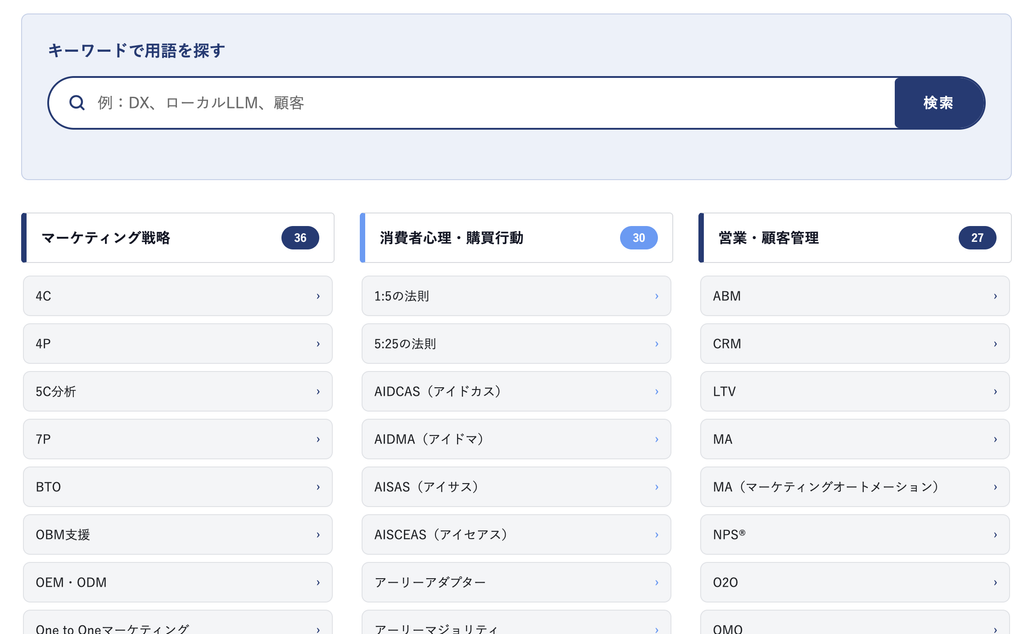
Task: Focus the keyword search input field
Action: click(x=472, y=103)
